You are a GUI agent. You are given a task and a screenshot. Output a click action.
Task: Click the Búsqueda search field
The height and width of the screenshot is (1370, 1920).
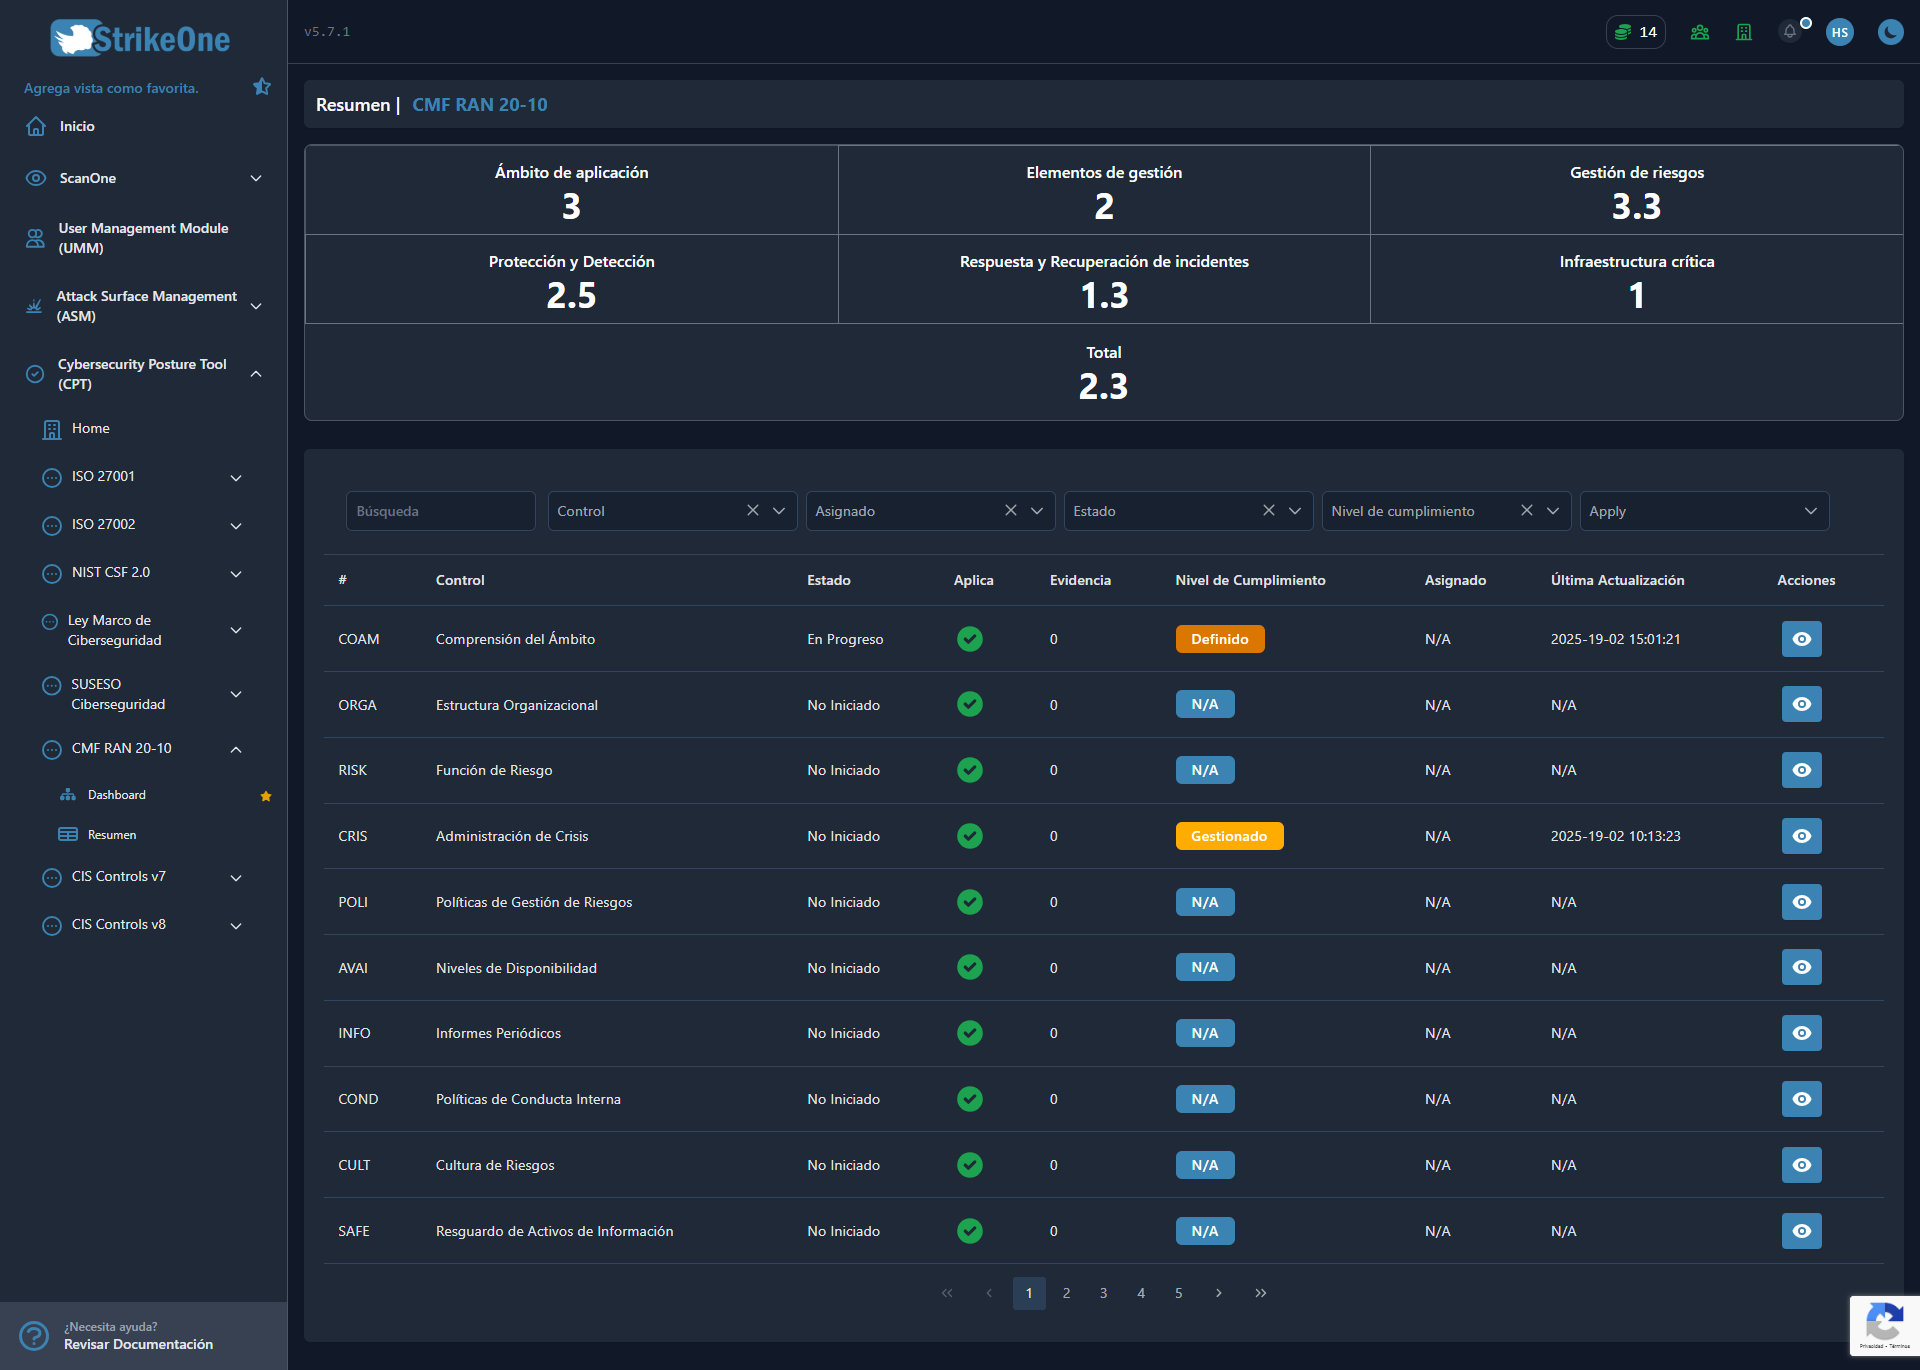(441, 511)
